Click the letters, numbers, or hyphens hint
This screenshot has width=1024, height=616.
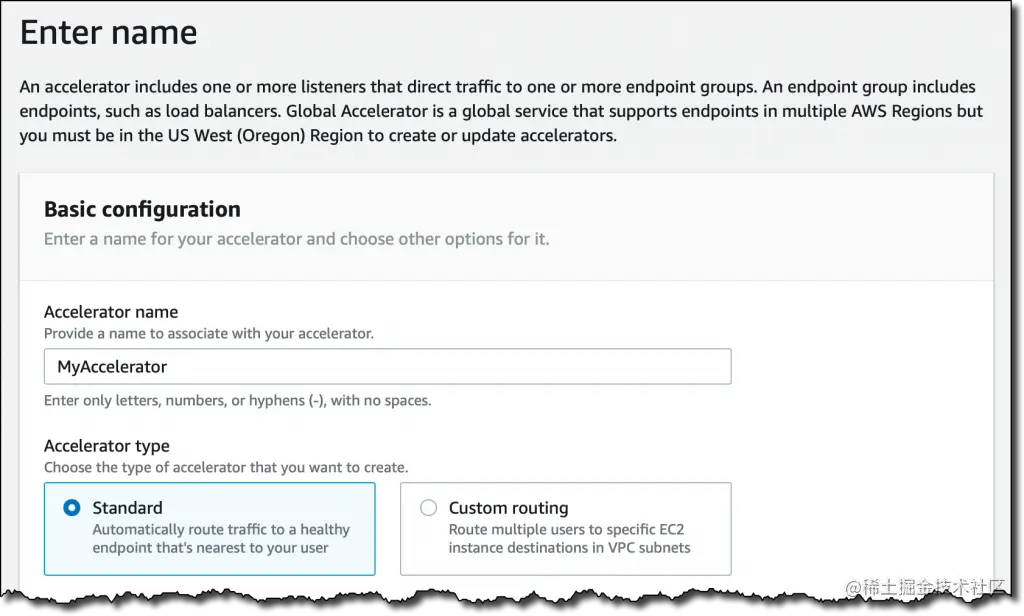[x=238, y=401]
